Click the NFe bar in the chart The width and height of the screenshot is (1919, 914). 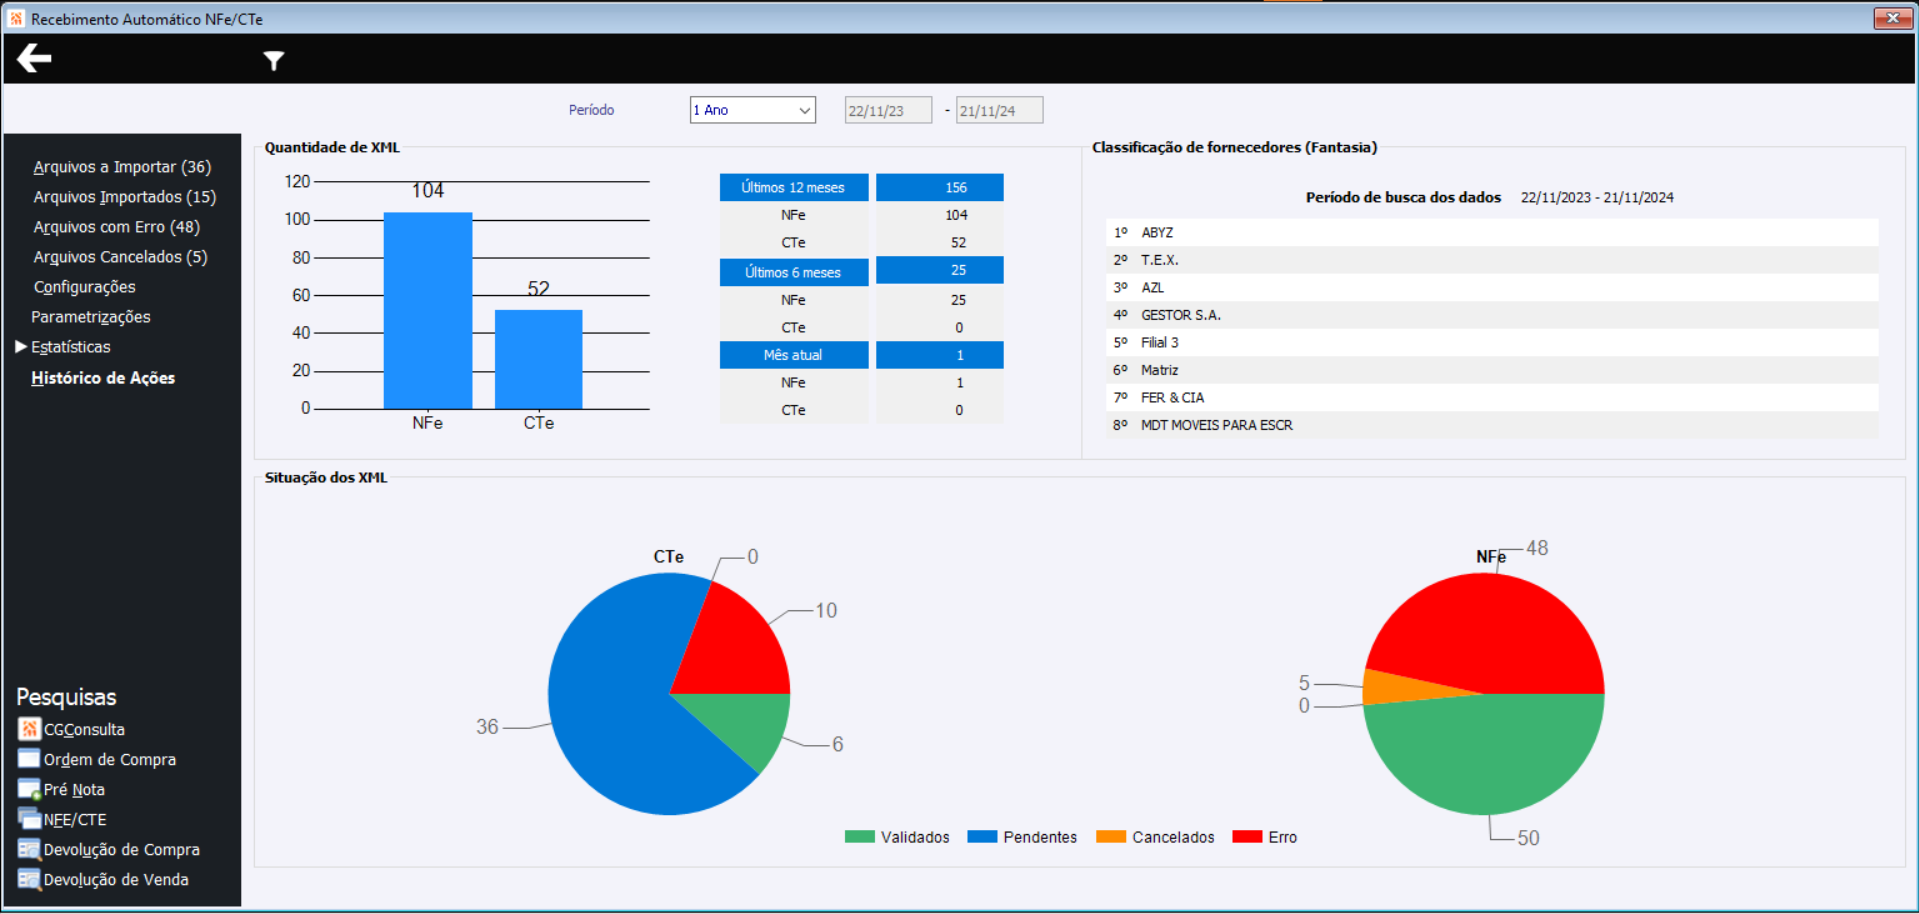click(x=428, y=310)
